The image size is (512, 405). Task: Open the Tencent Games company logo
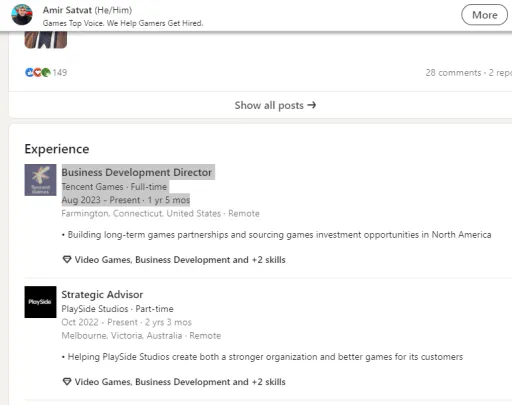coord(40,180)
